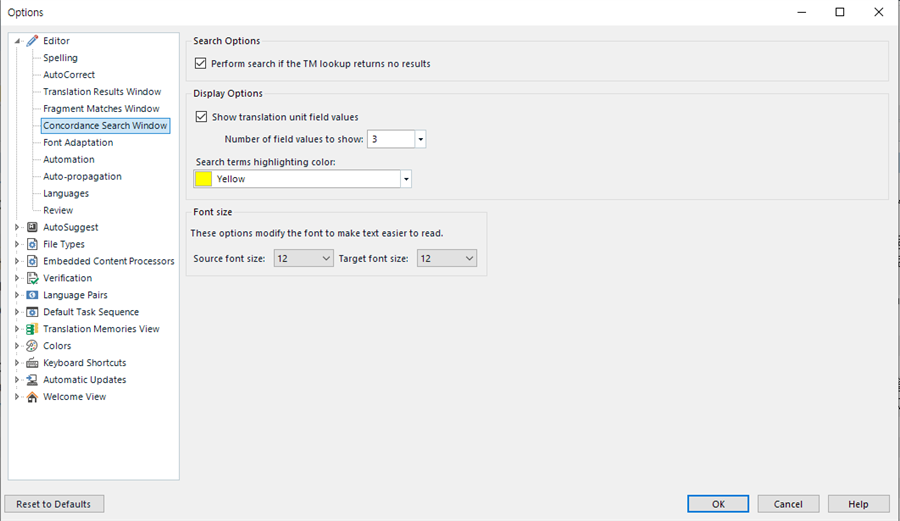
Task: Select Concordance Search Window item
Action: (105, 126)
